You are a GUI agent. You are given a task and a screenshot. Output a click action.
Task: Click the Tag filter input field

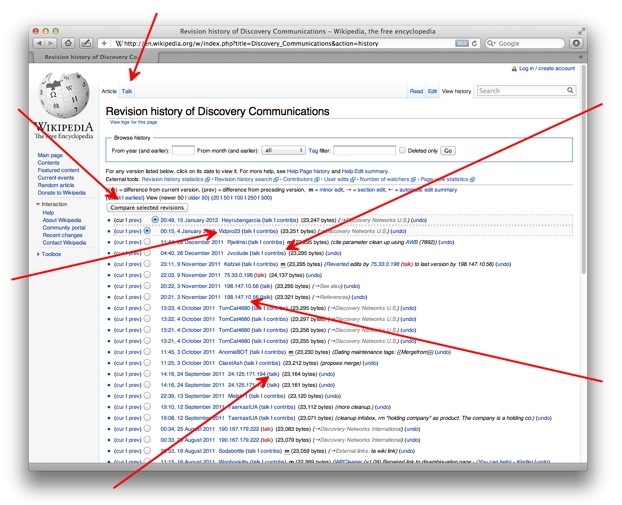click(x=365, y=150)
